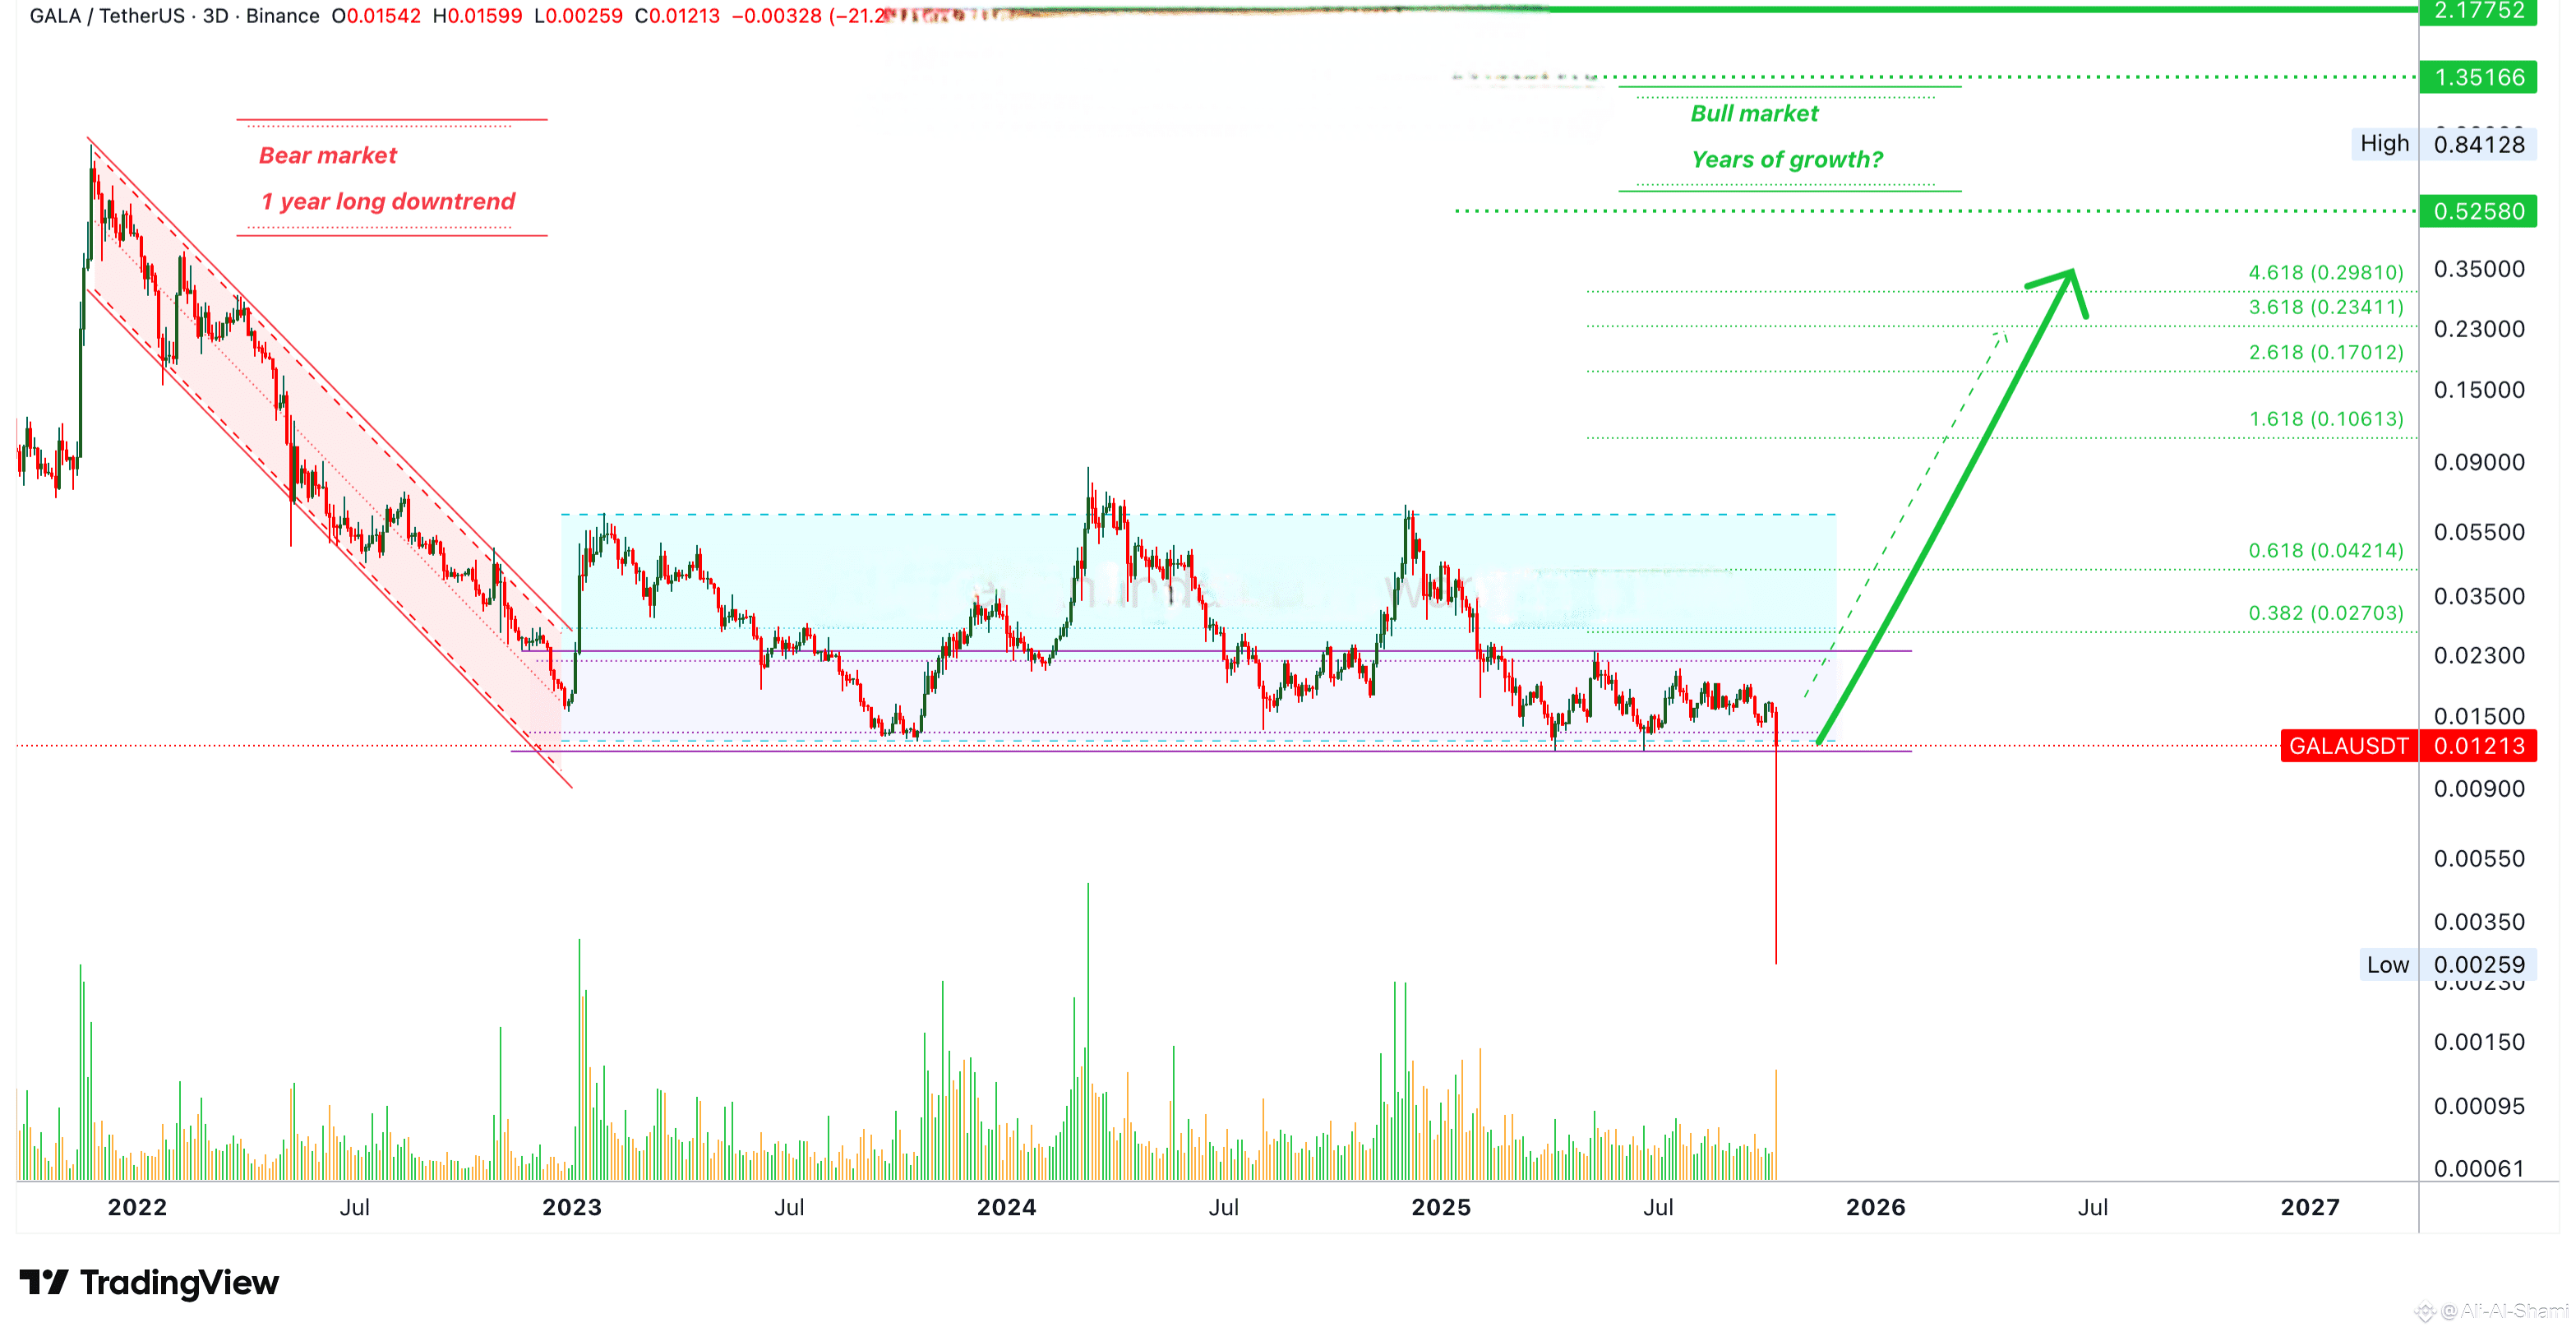Image resolution: width=2576 pixels, height=1332 pixels.
Task: Click the 2024 label on time axis
Action: [x=1006, y=1207]
